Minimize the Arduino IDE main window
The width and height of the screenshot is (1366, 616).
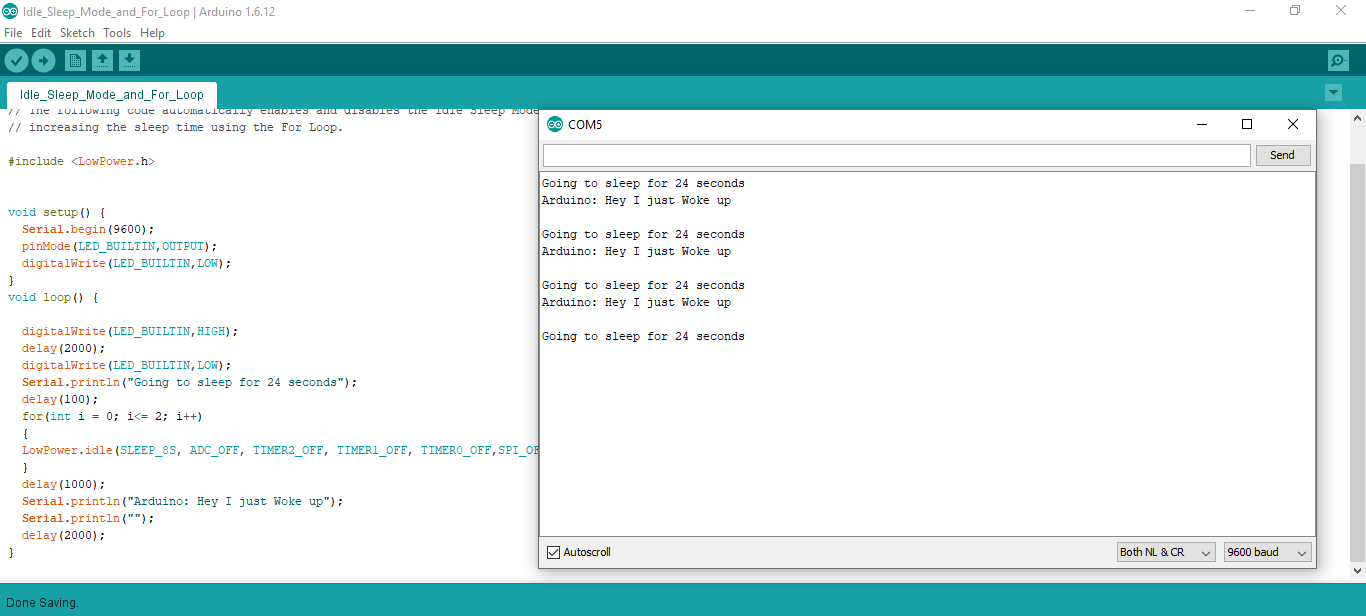click(x=1250, y=11)
